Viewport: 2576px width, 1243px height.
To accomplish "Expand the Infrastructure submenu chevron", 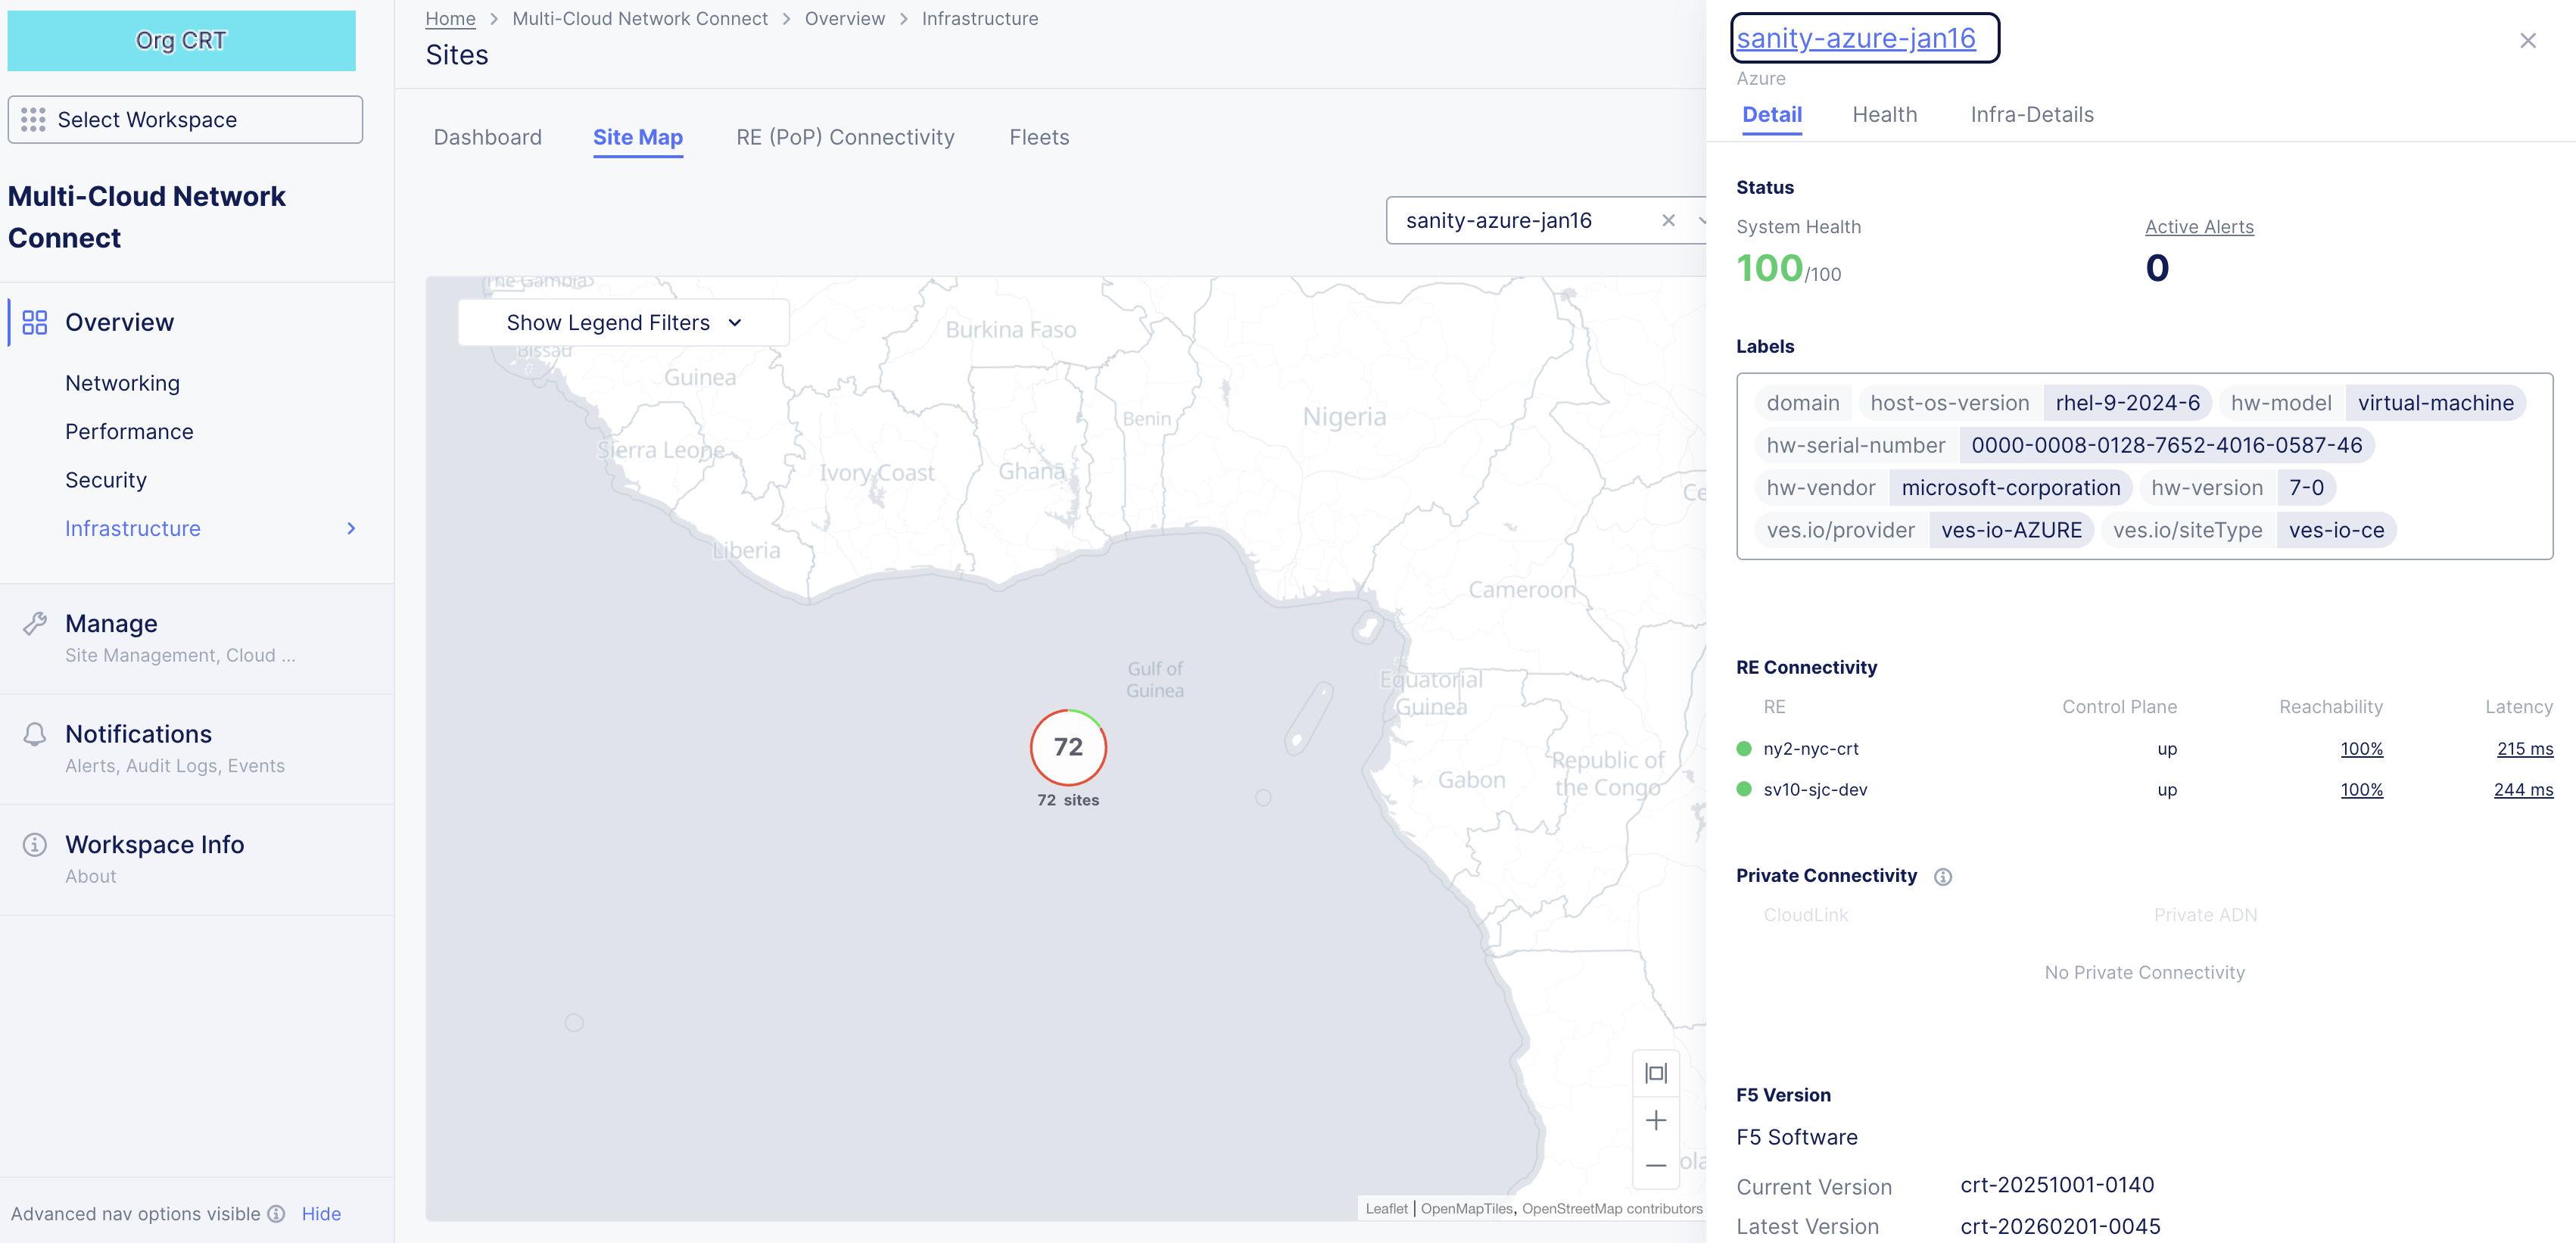I will tap(351, 529).
